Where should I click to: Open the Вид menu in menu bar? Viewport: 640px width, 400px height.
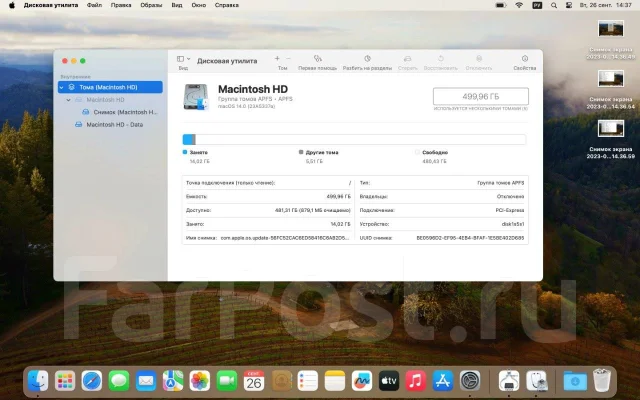[177, 5]
